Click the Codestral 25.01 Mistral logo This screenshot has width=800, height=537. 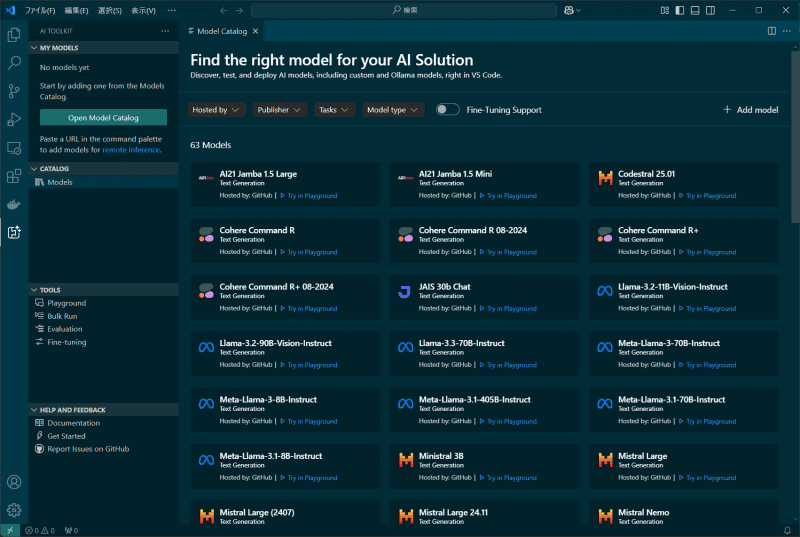605,178
